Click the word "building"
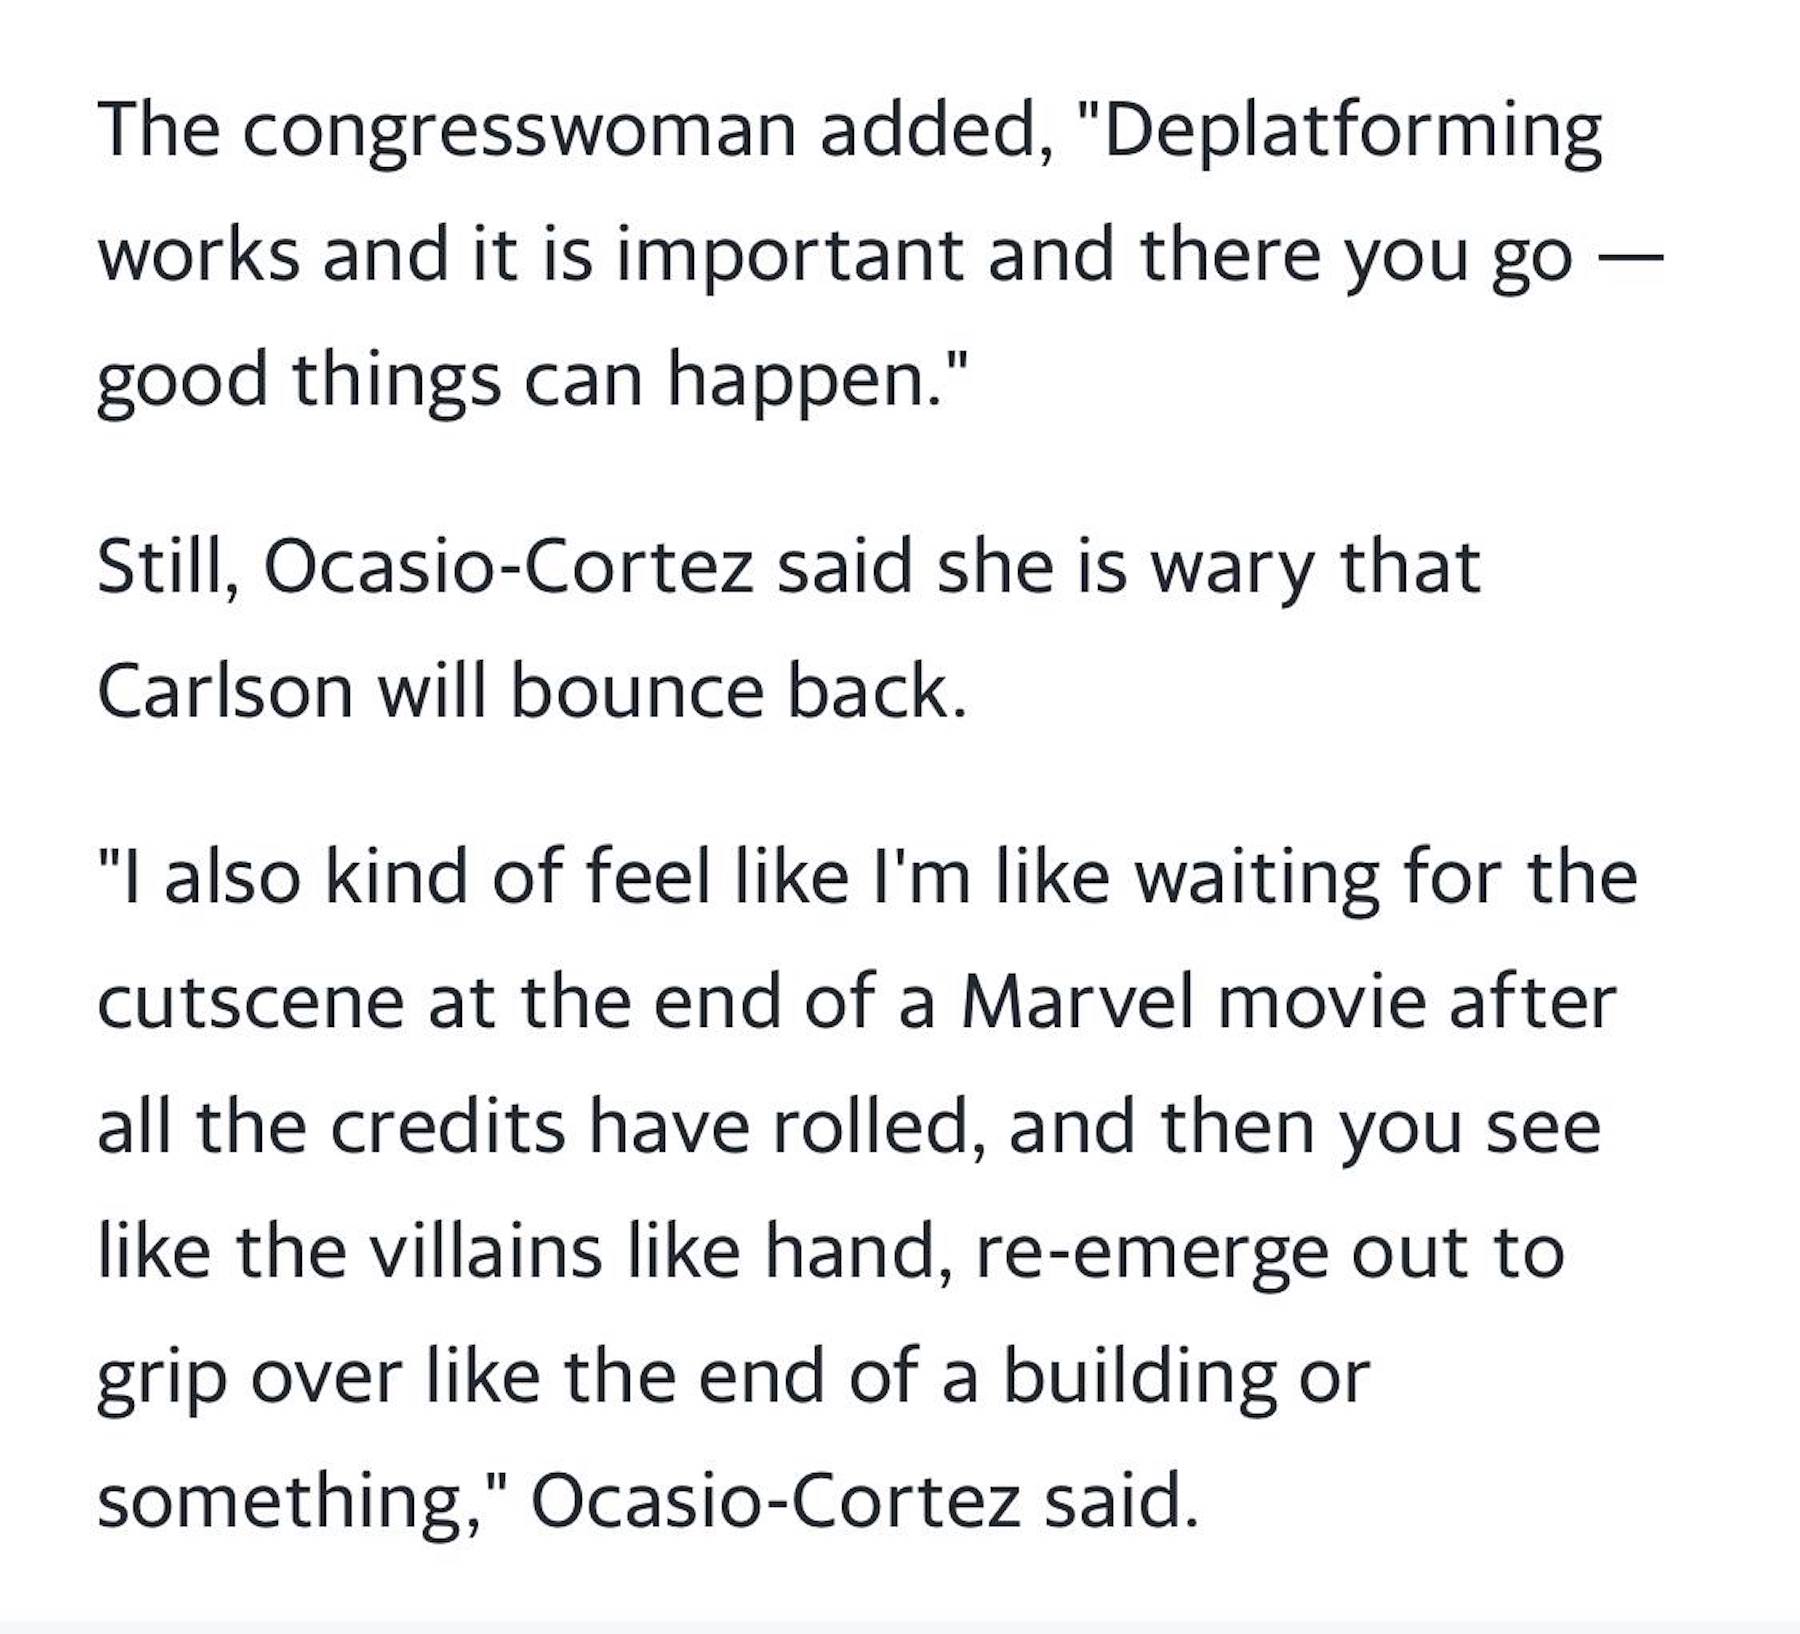Screen dimensions: 1800x1634 pyautogui.click(x=1139, y=1377)
